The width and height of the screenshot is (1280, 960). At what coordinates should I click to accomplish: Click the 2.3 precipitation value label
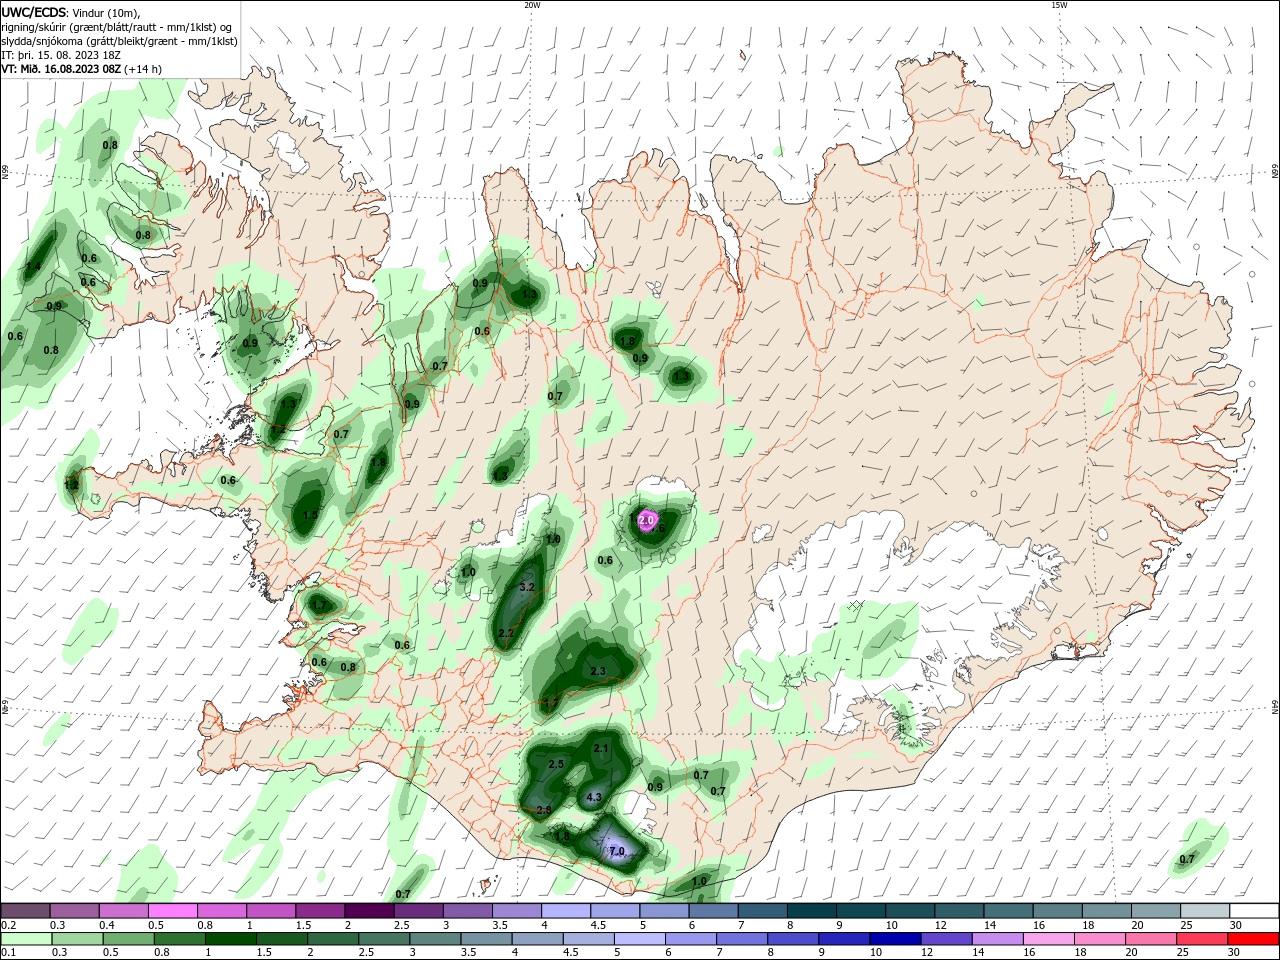pos(598,671)
